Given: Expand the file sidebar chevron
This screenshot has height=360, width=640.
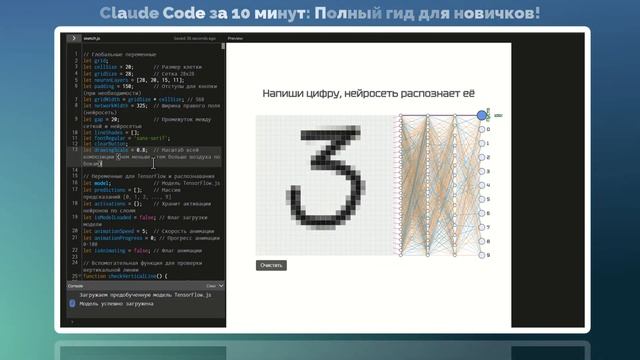Looking at the screenshot, I should (x=73, y=38).
